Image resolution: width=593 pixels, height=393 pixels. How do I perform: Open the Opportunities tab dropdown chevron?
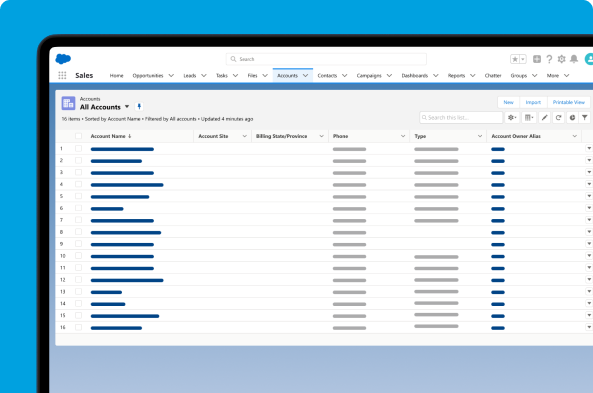point(171,76)
